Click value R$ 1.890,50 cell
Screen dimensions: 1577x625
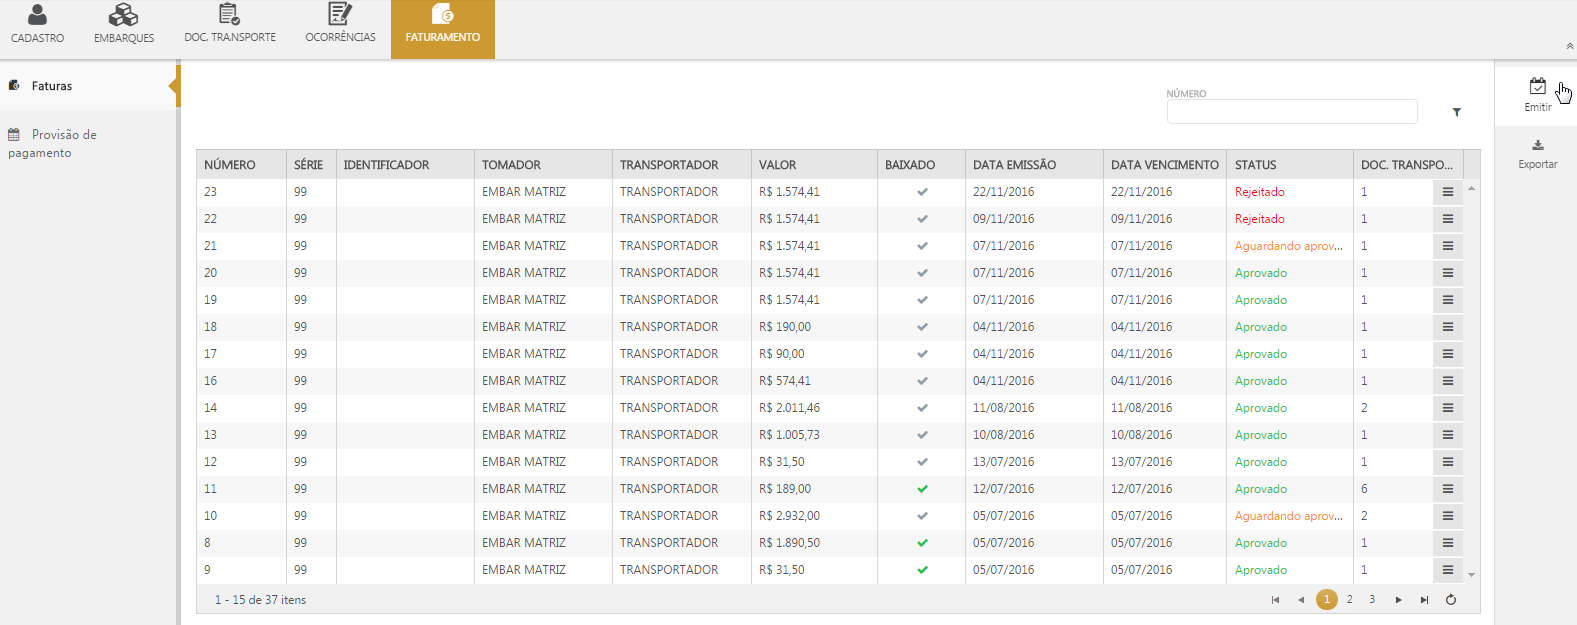(789, 543)
